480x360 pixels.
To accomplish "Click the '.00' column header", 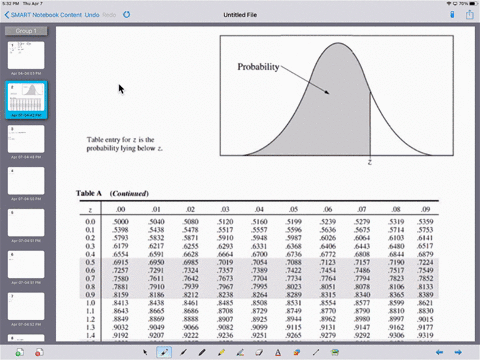I will (x=120, y=209).
